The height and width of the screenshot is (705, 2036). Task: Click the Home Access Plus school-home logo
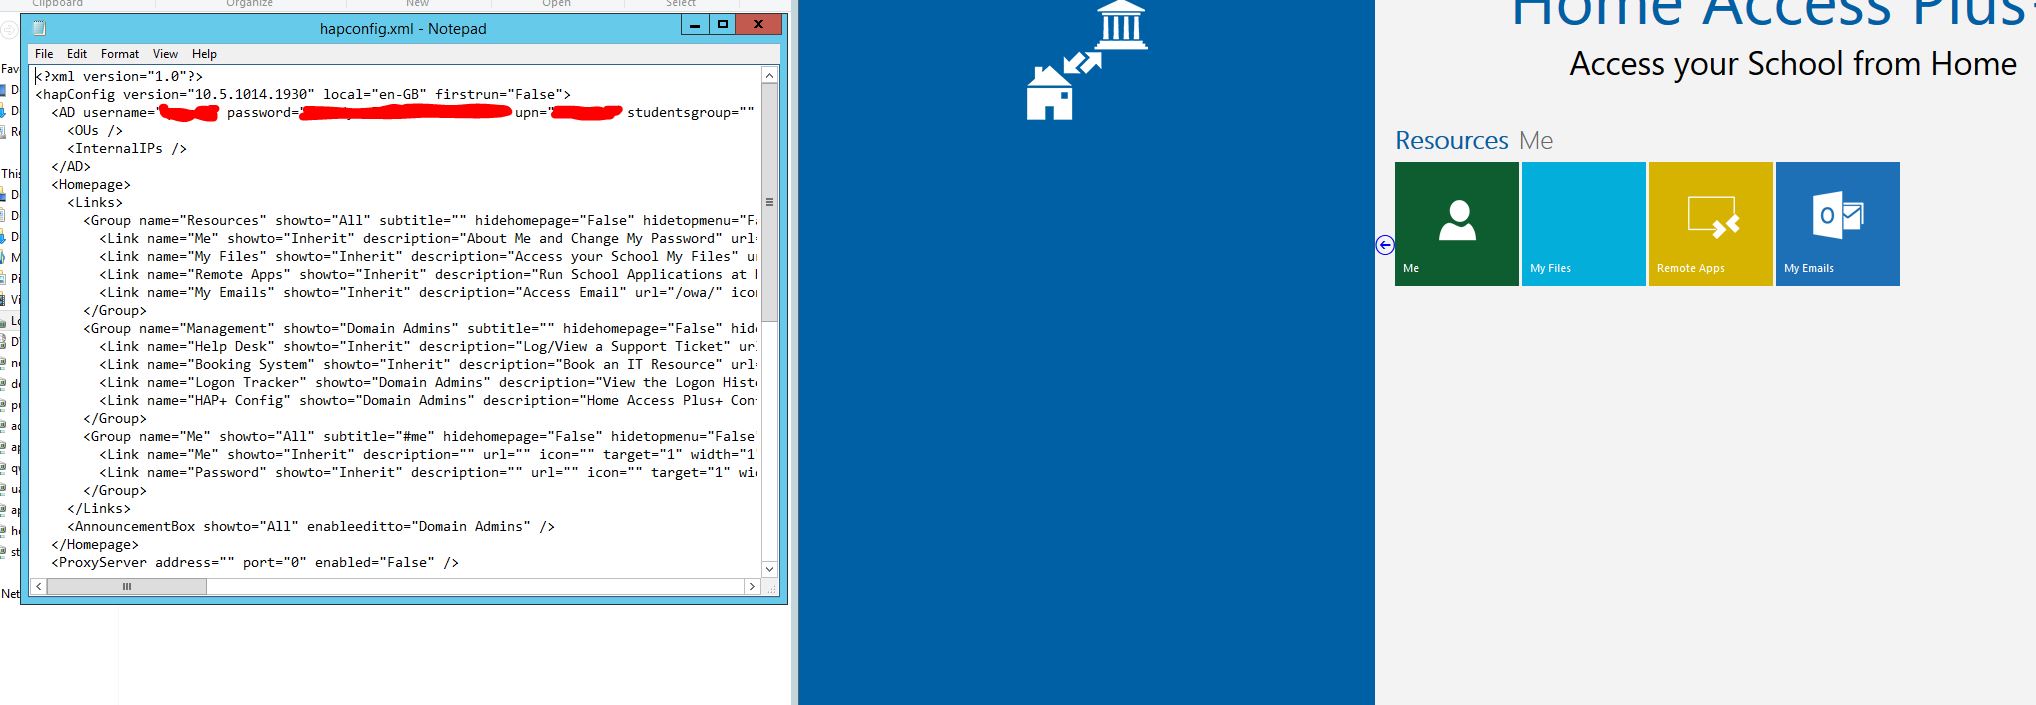click(1087, 61)
